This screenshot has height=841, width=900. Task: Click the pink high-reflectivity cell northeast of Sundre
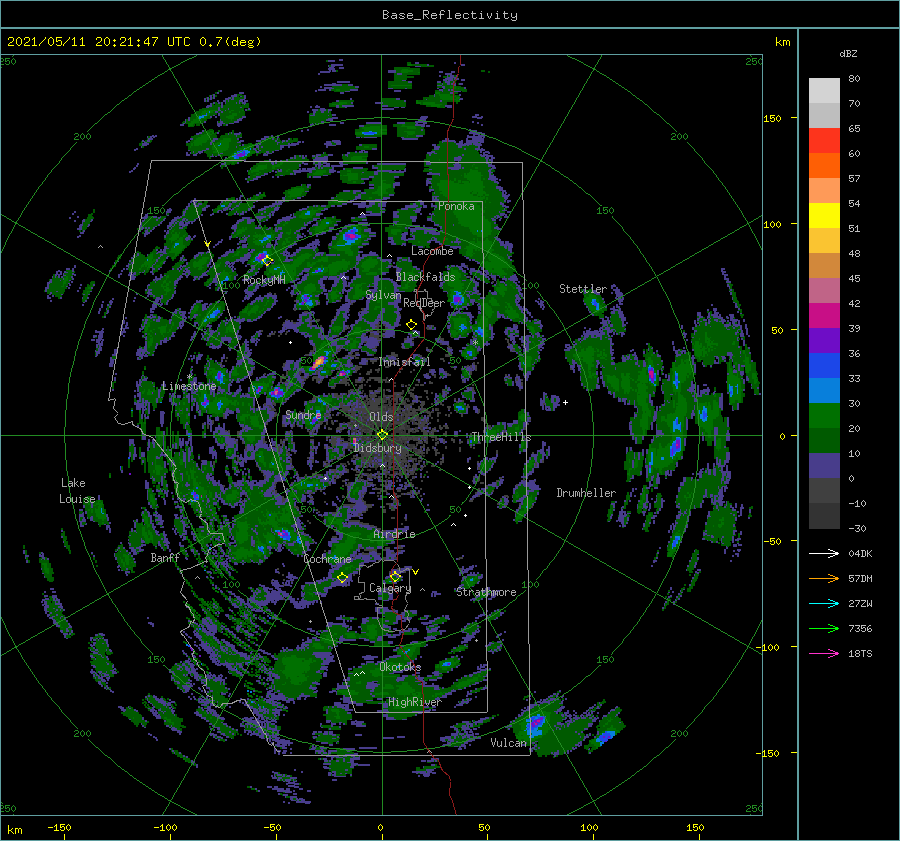click(x=319, y=362)
